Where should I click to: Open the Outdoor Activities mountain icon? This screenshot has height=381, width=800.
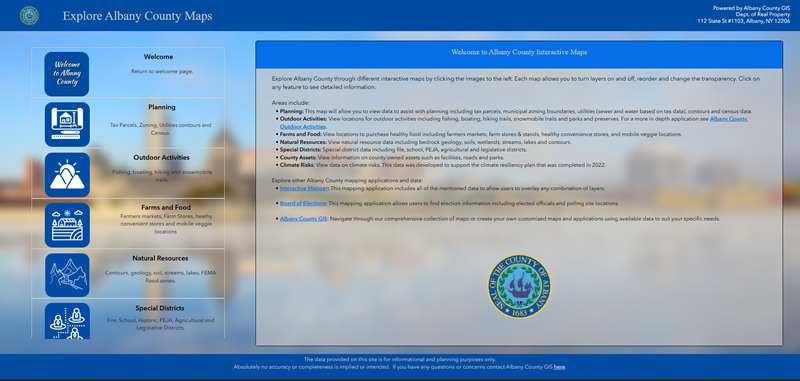(x=67, y=175)
